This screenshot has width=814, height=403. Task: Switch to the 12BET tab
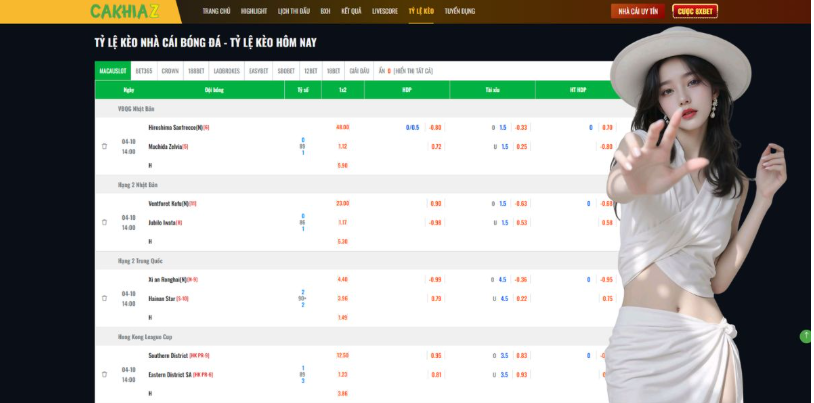tap(311, 71)
